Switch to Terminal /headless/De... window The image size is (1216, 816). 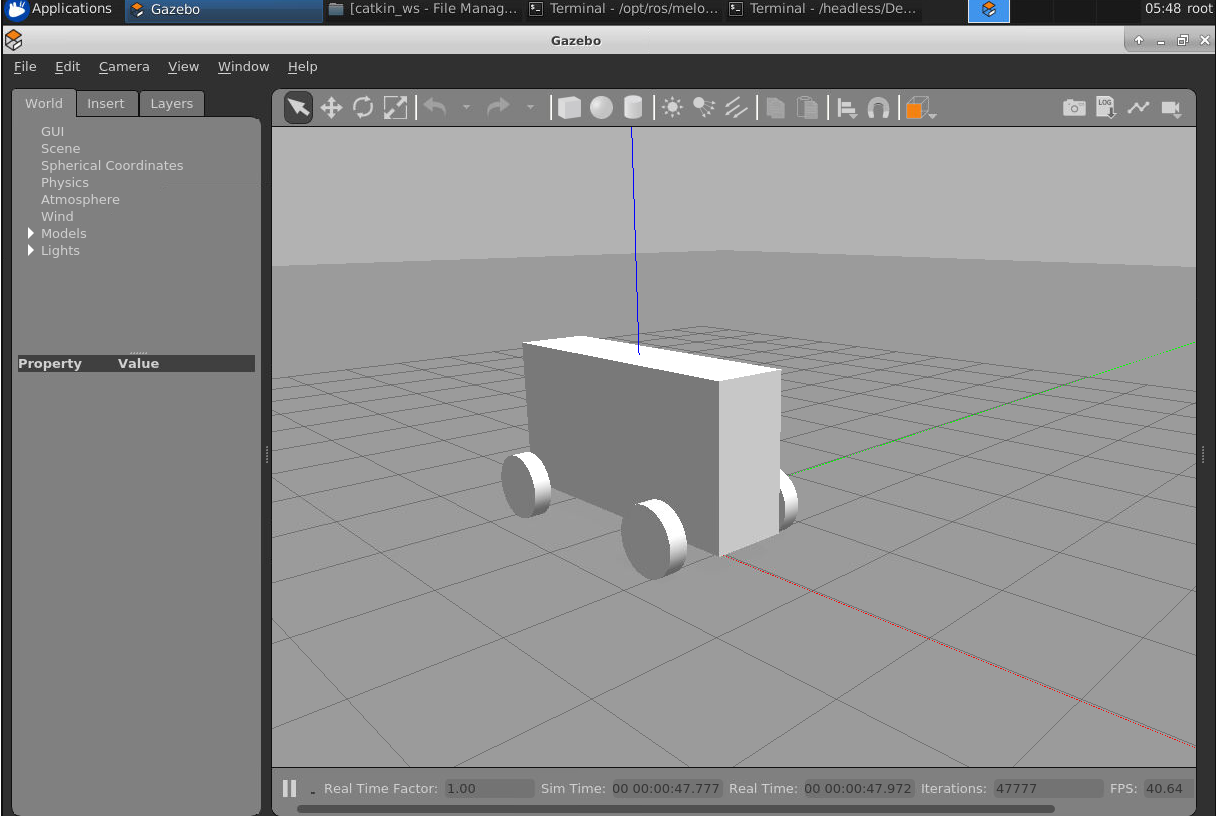824,9
